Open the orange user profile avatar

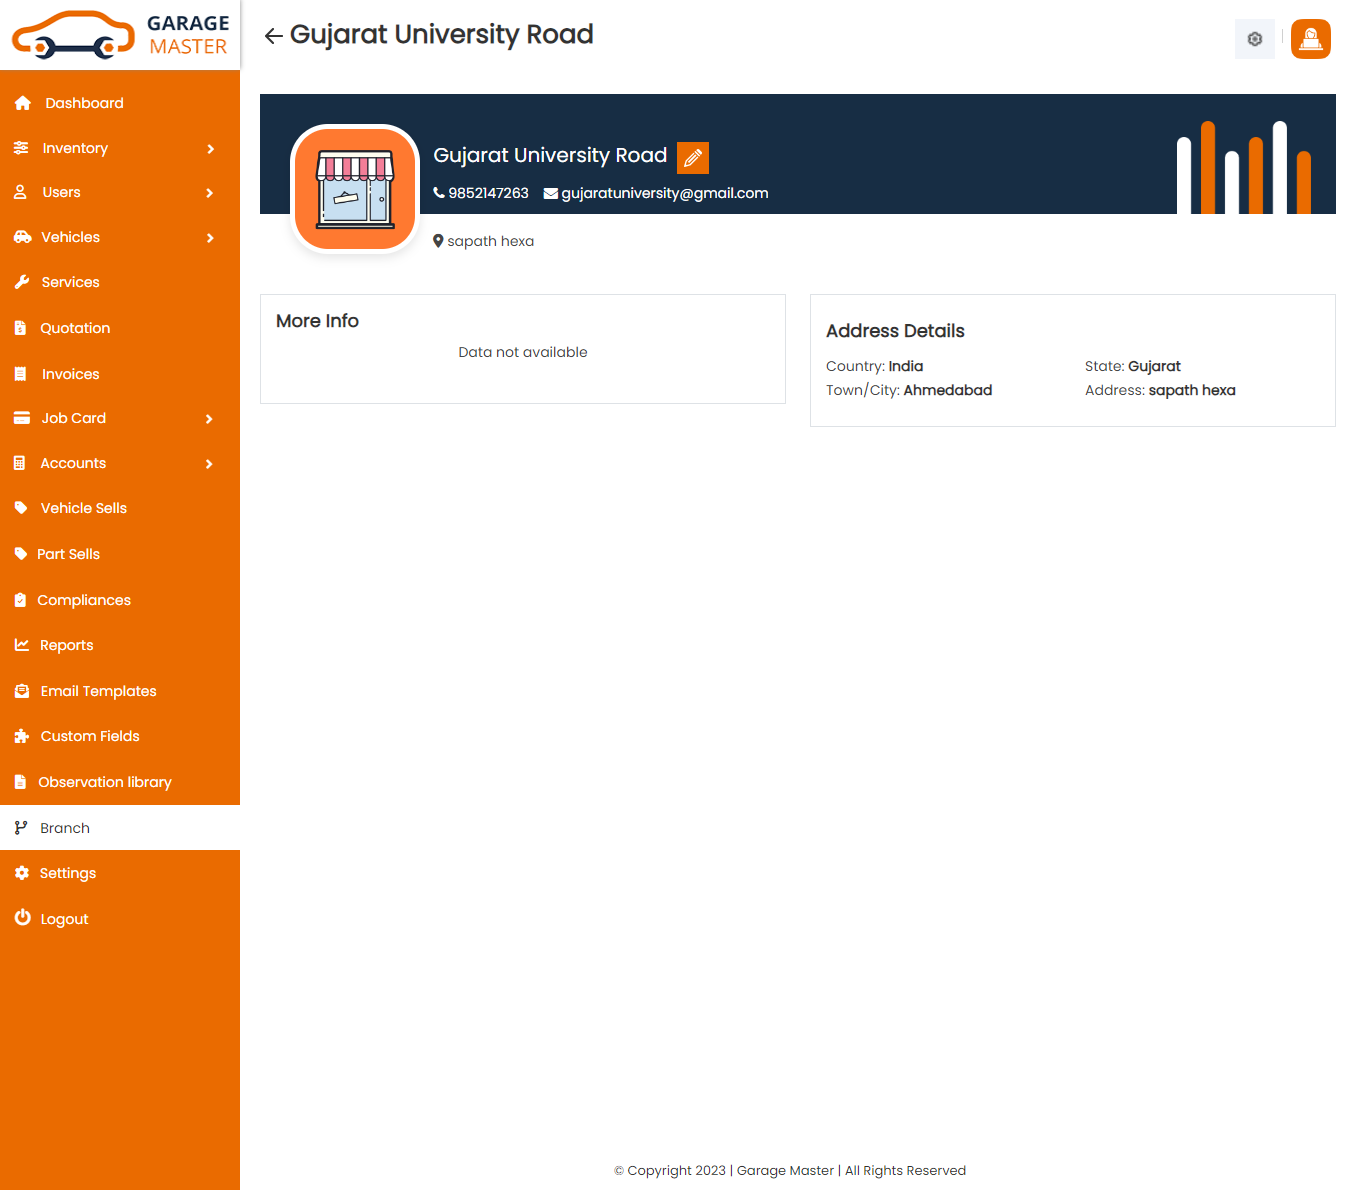click(1310, 39)
